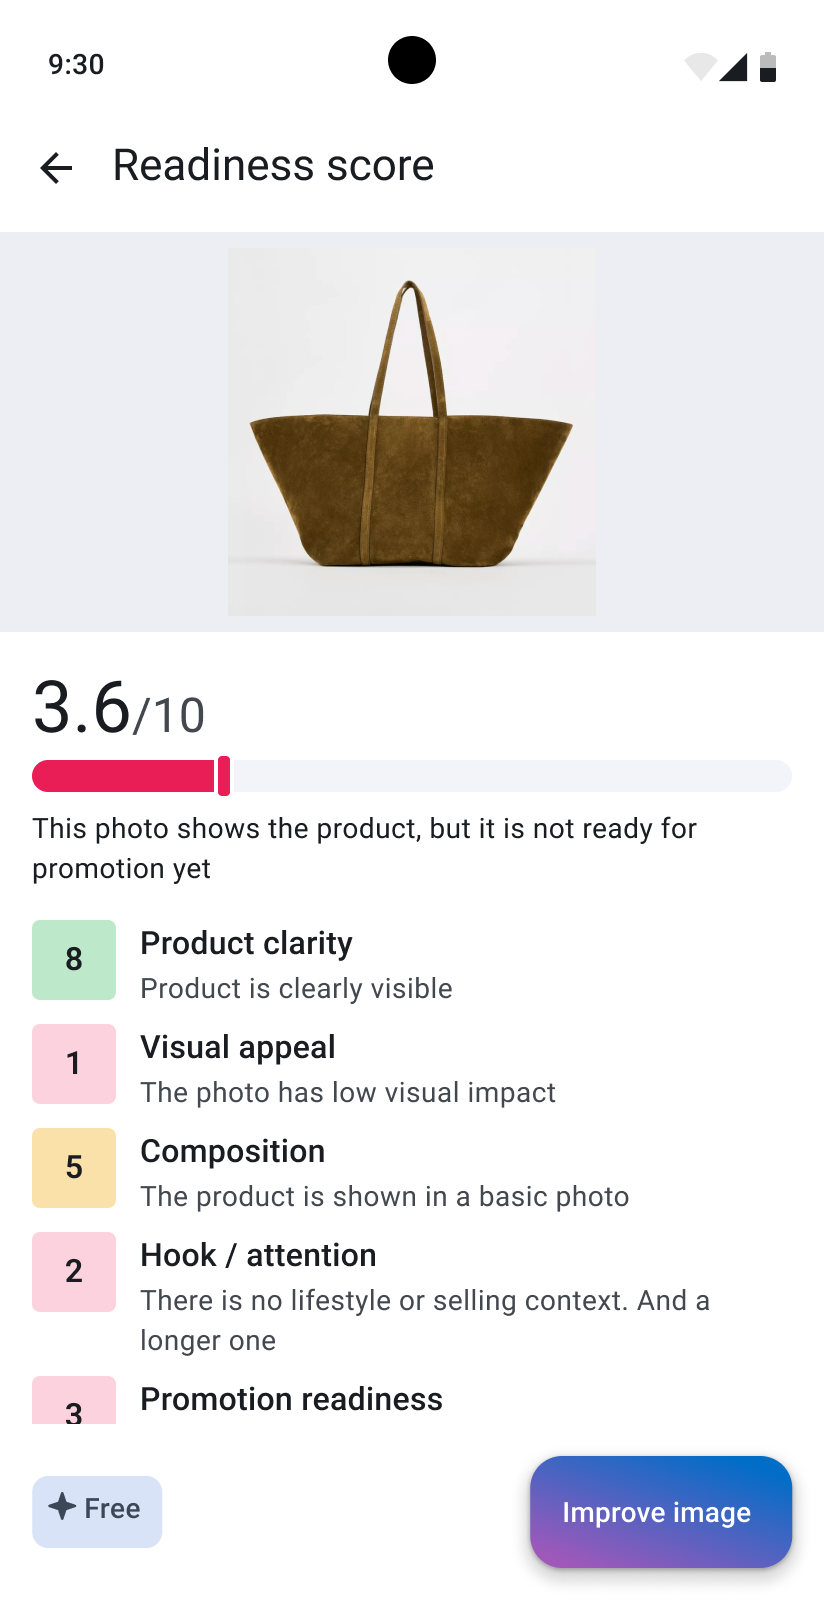824x1600 pixels.
Task: Select the Visual appeal row title
Action: [x=238, y=1047]
